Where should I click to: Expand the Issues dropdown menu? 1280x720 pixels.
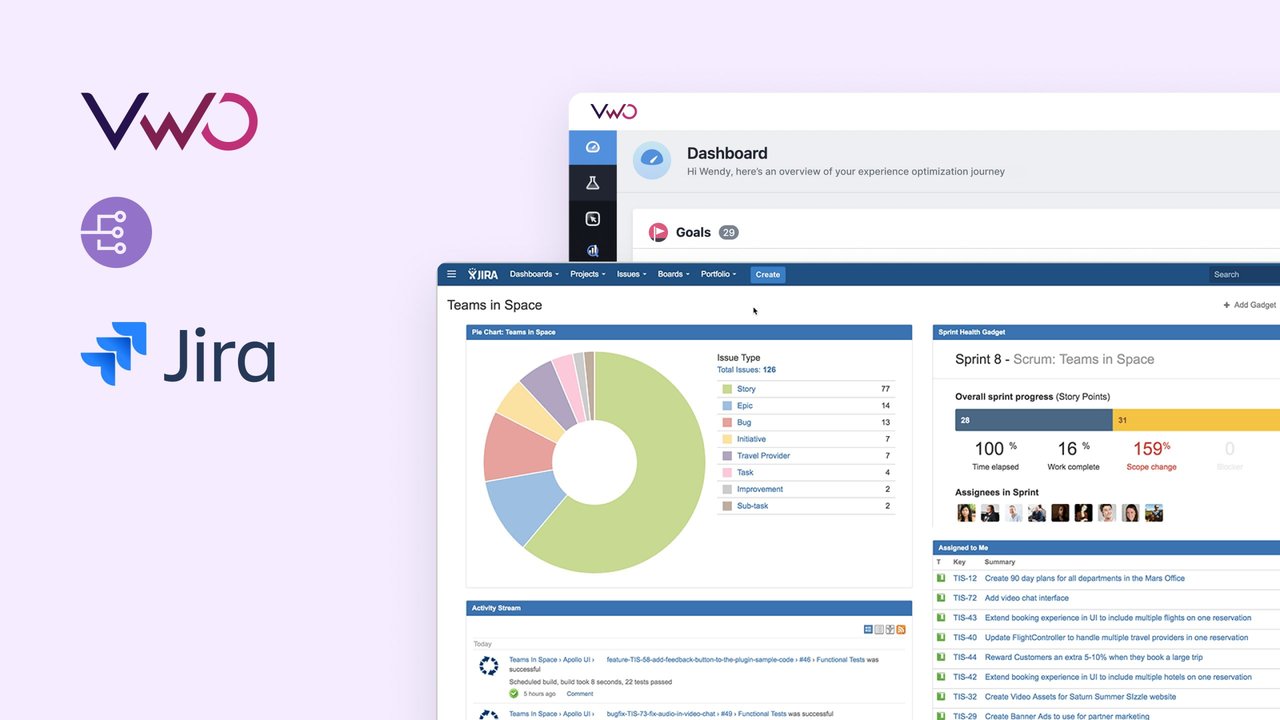(631, 274)
